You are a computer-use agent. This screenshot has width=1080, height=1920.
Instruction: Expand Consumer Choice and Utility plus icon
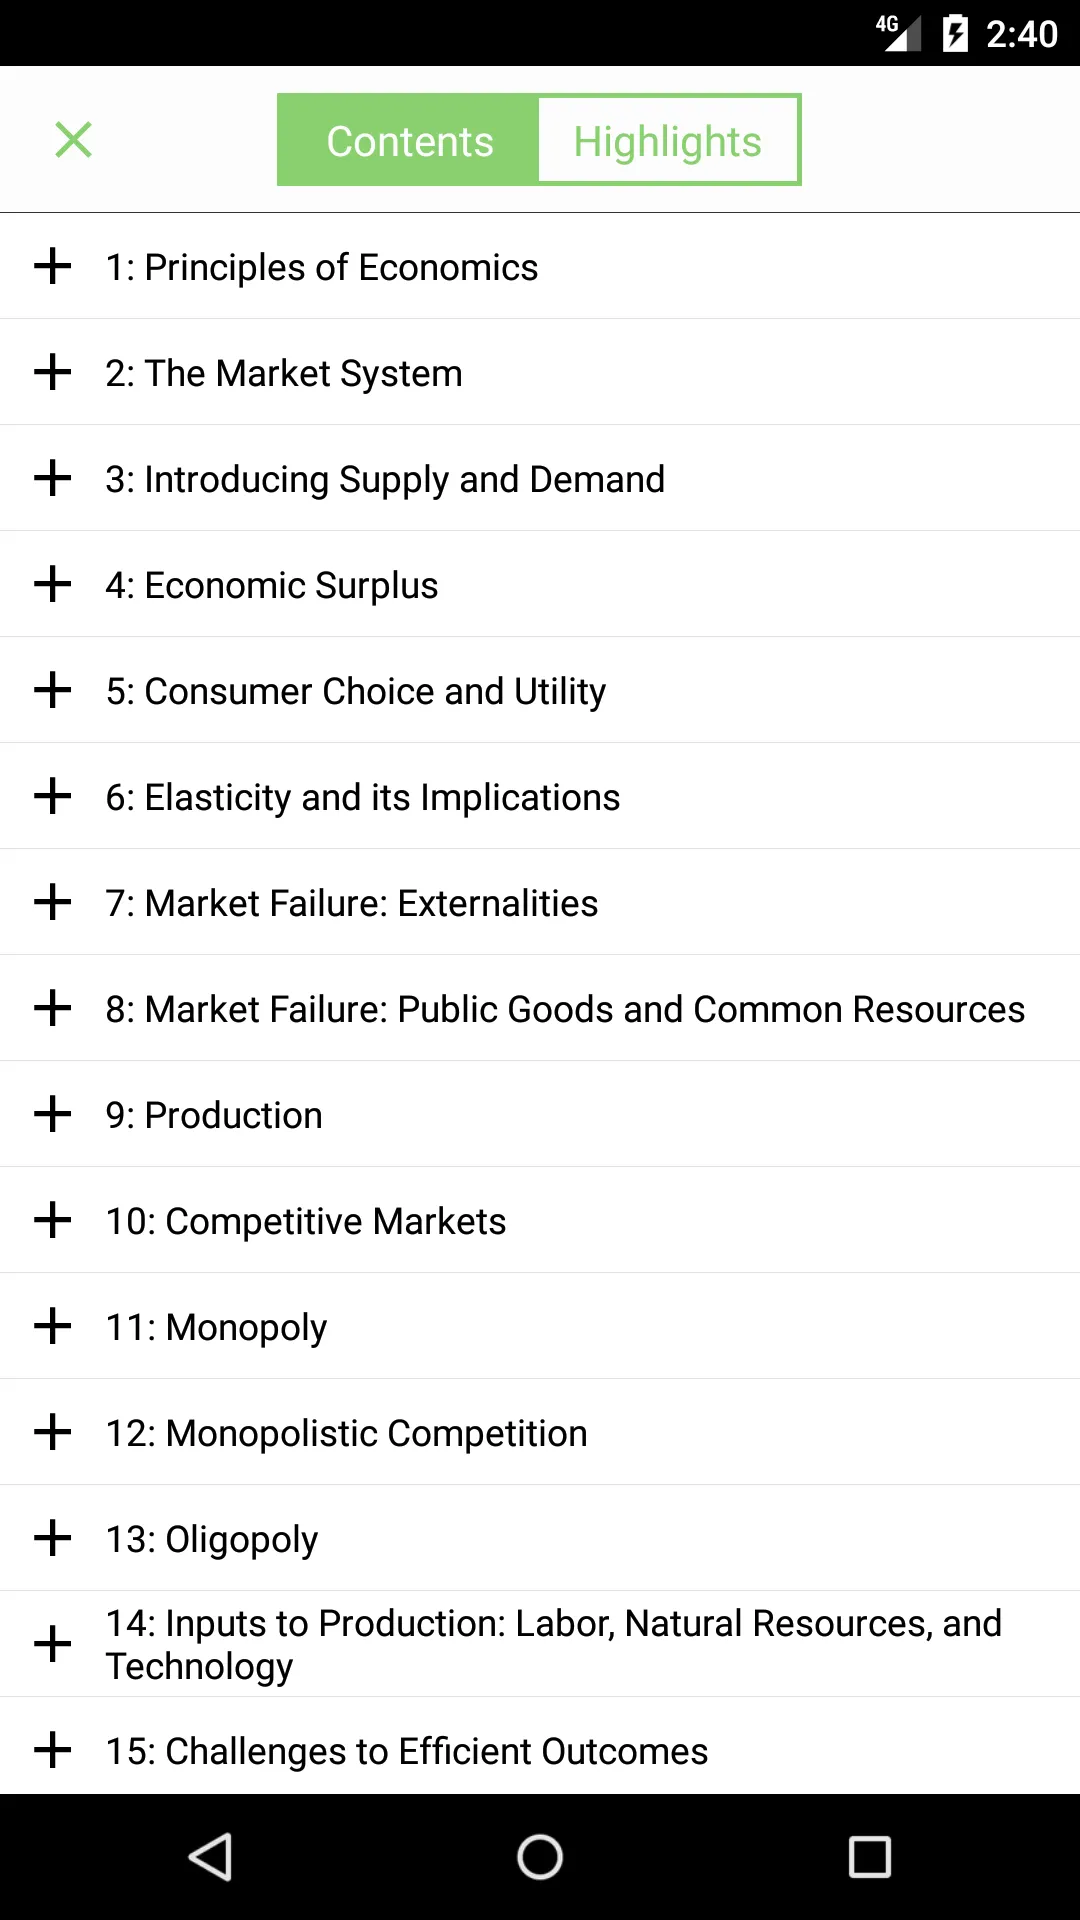coord(52,690)
